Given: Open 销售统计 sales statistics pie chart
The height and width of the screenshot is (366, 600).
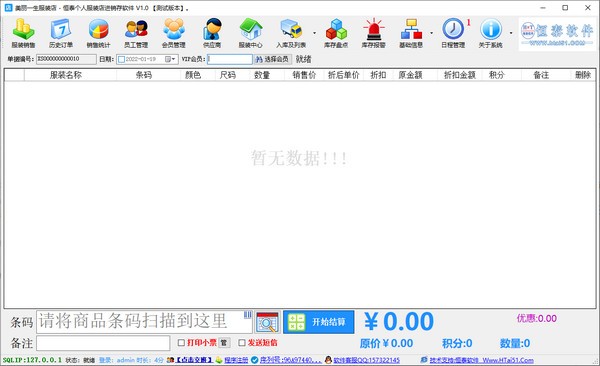Looking at the screenshot, I should point(98,33).
